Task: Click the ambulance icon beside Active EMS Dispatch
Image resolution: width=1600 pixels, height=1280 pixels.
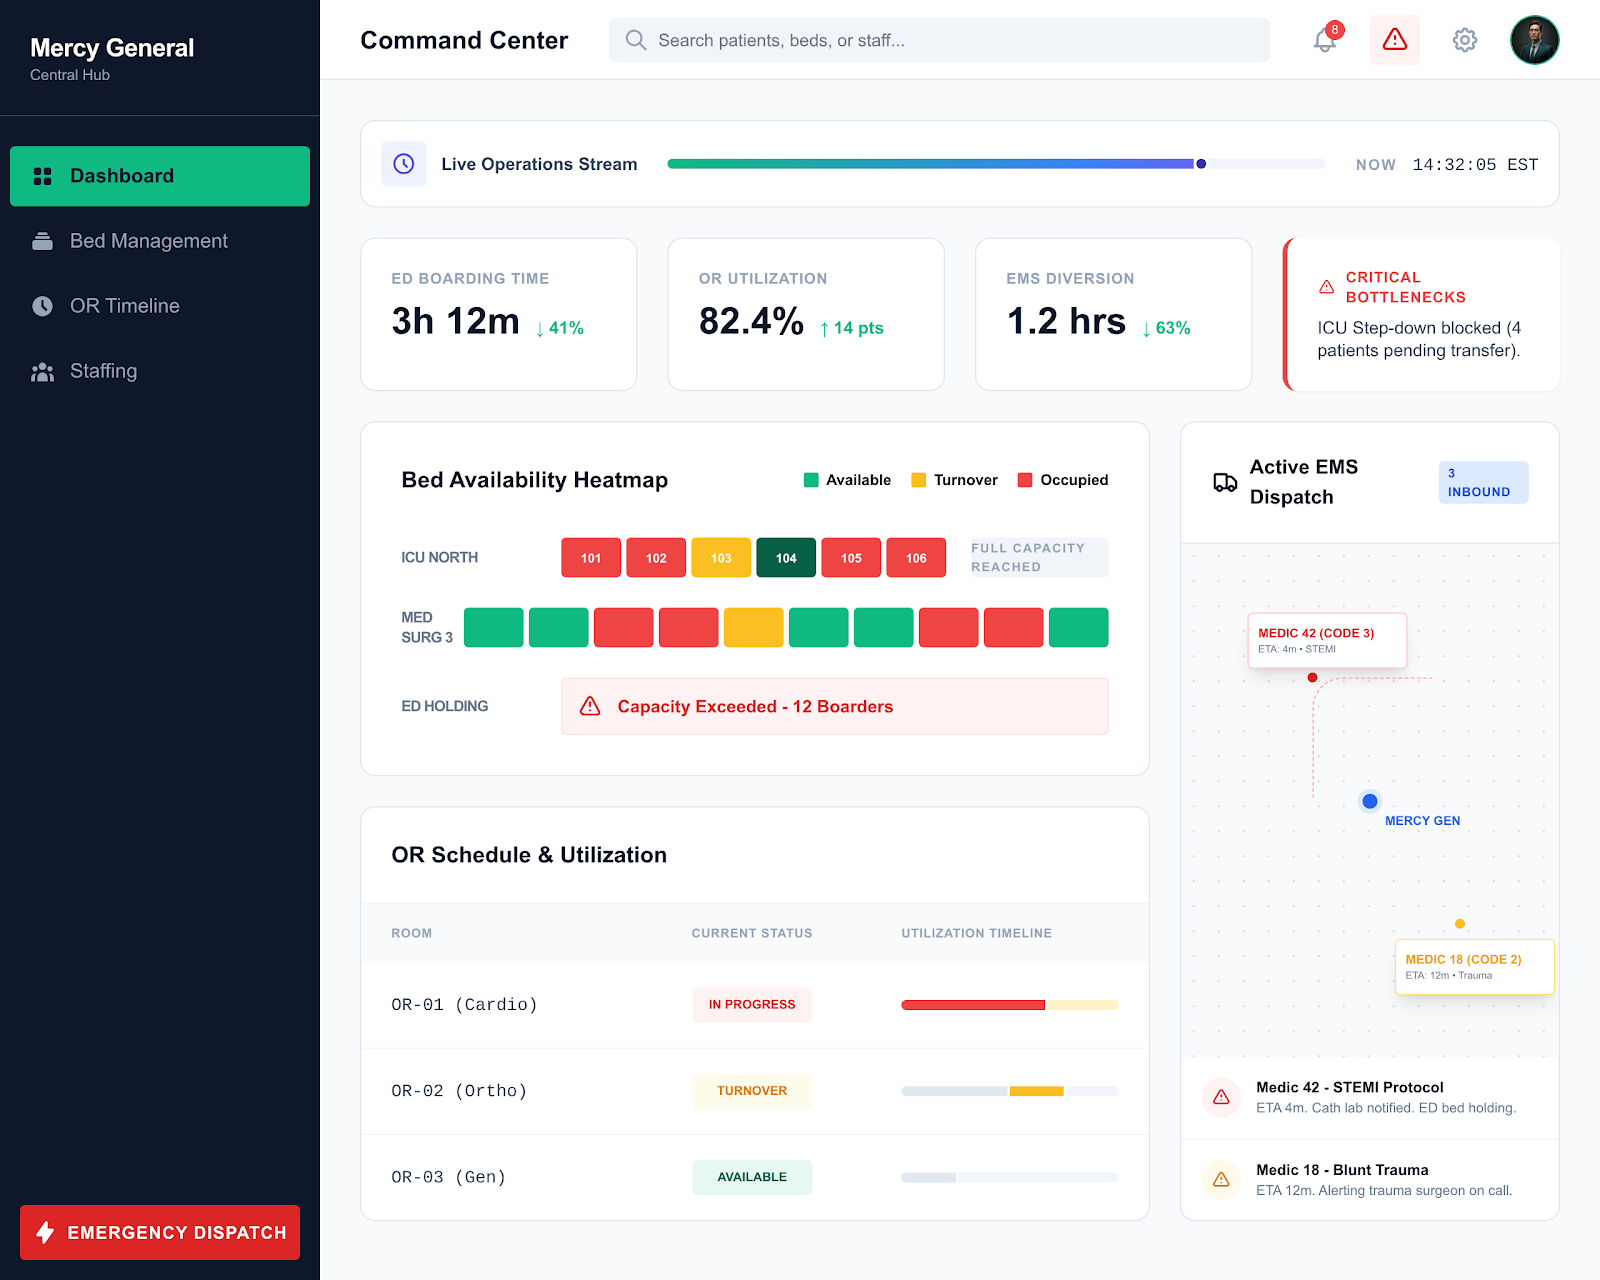Action: pos(1225,482)
